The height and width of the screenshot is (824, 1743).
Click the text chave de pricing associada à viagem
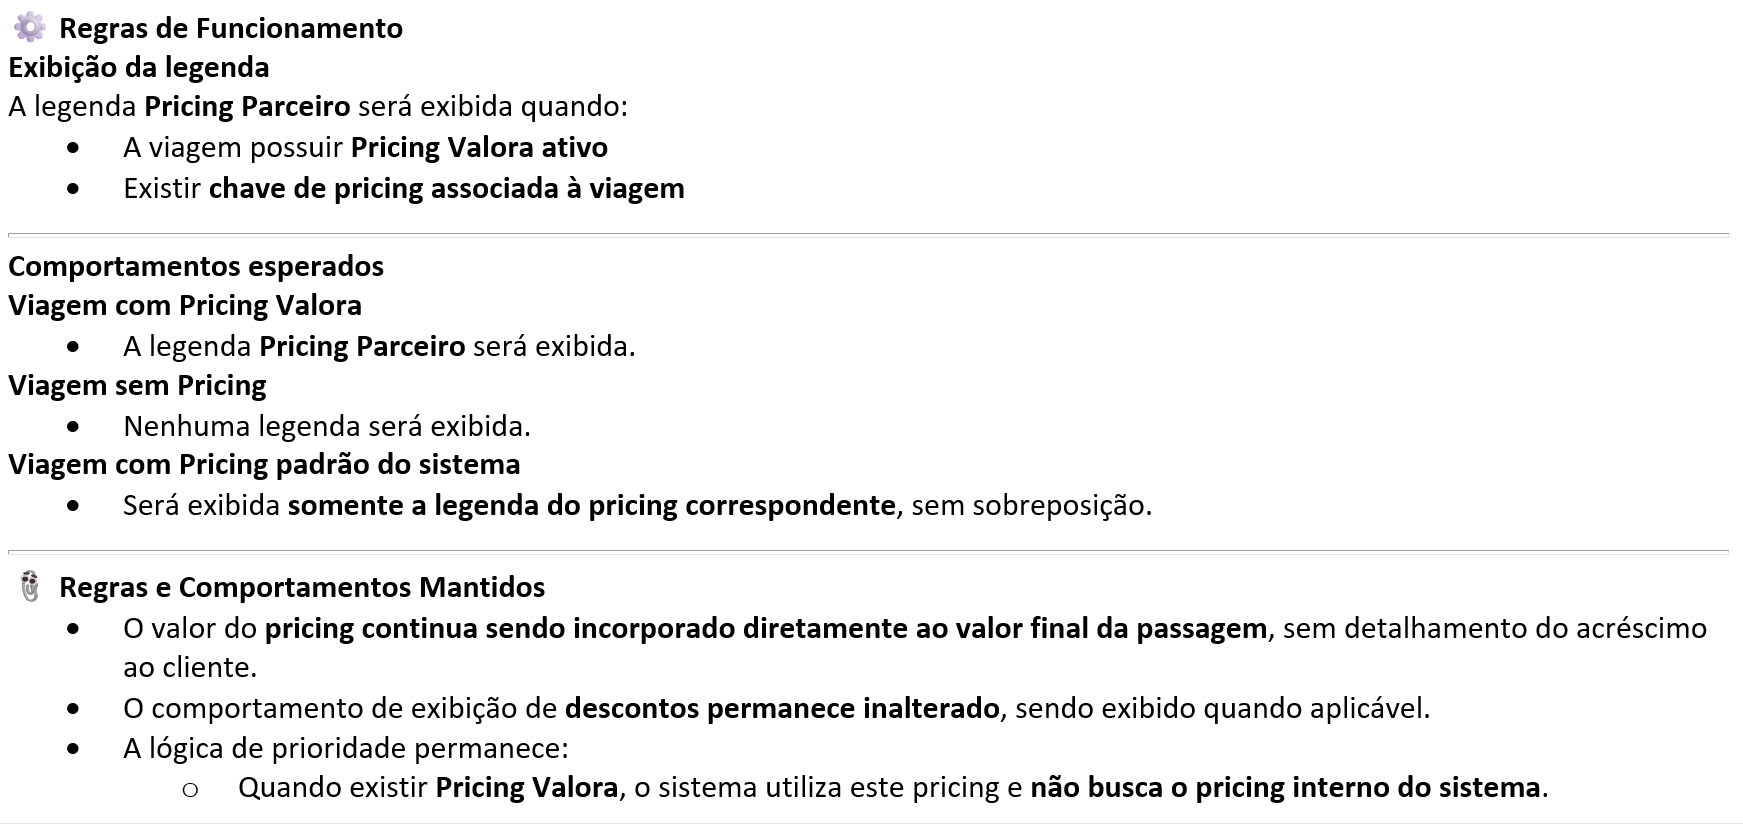[x=447, y=188]
